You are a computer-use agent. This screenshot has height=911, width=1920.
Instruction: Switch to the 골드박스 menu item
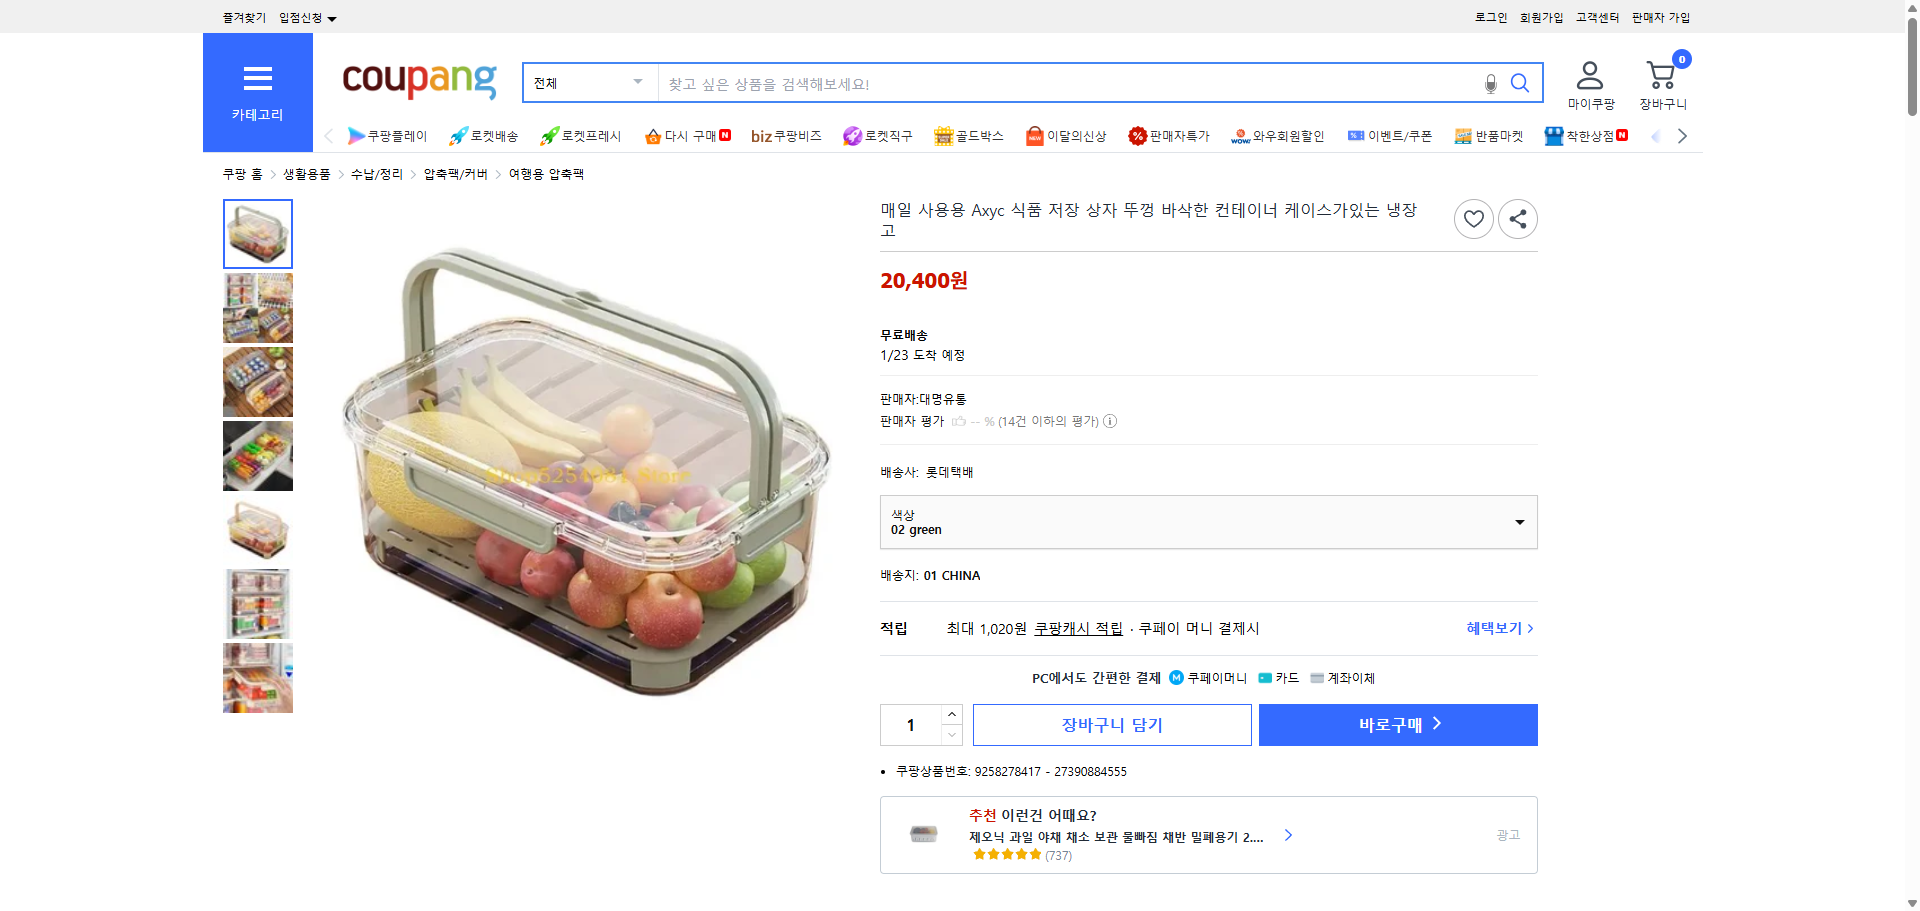click(969, 136)
